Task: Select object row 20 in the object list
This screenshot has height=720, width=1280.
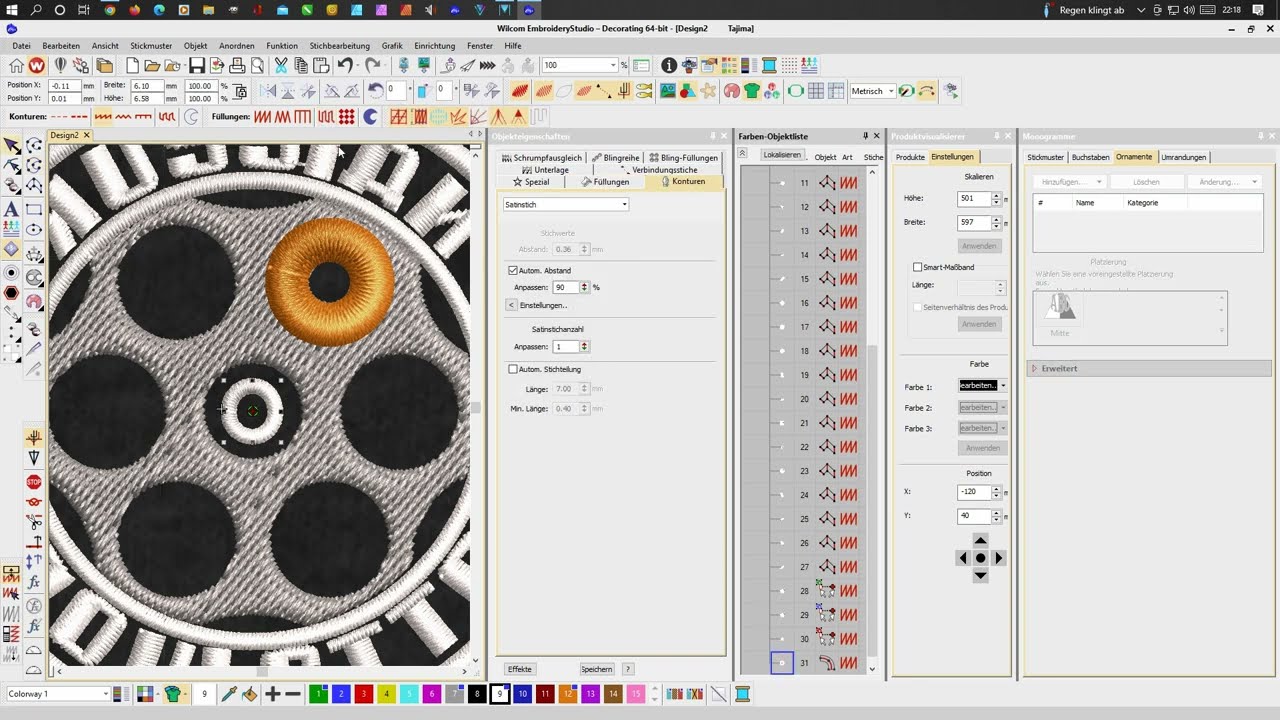Action: 805,399
